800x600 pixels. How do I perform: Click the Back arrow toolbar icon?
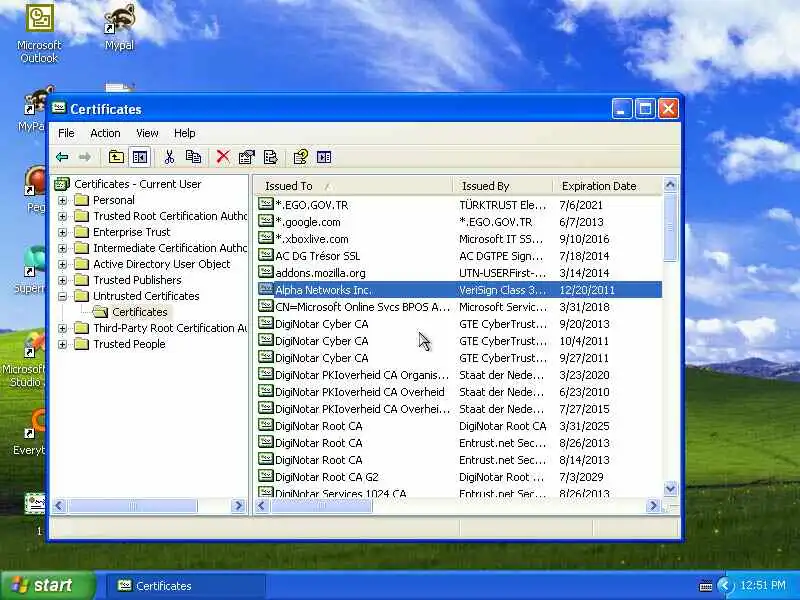62,157
